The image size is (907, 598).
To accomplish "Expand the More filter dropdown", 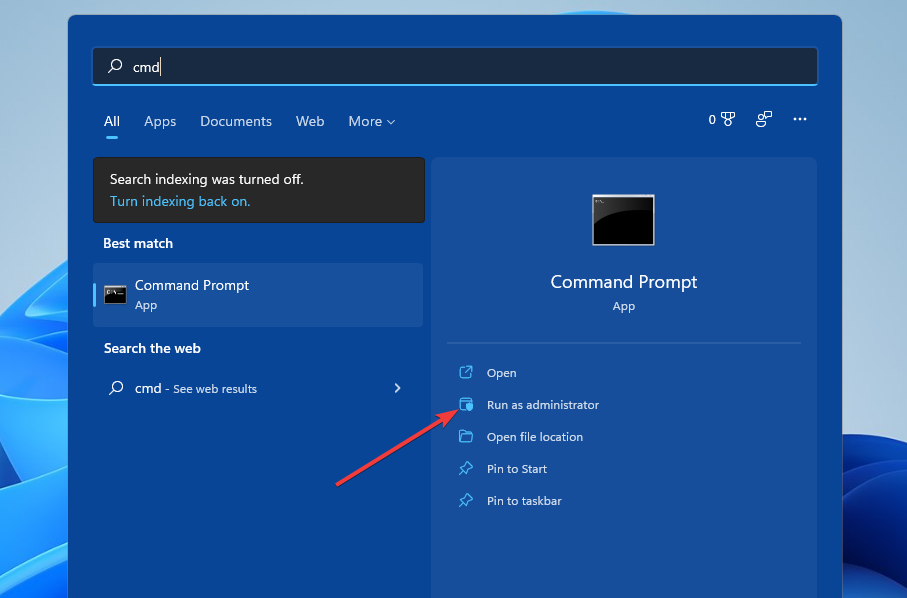I will (x=371, y=121).
